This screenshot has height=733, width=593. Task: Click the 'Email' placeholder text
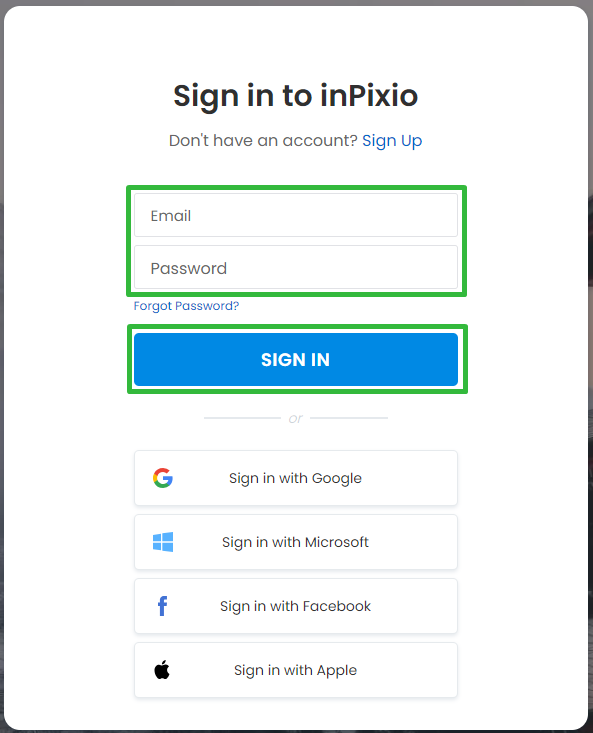pyautogui.click(x=171, y=216)
